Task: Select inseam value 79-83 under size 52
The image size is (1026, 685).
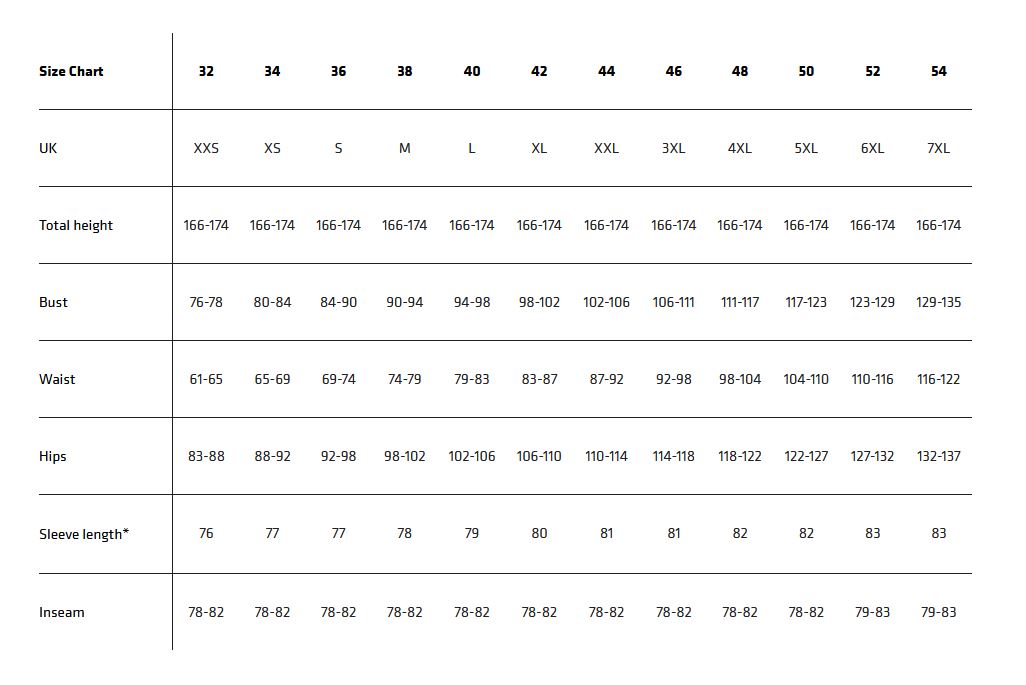Action: click(x=872, y=612)
